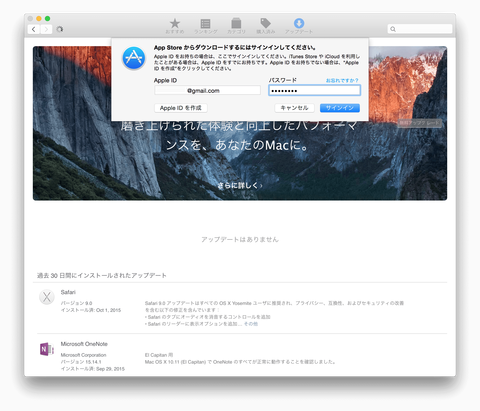Click the green zoom window button
The image size is (480, 411).
pyautogui.click(x=47, y=19)
